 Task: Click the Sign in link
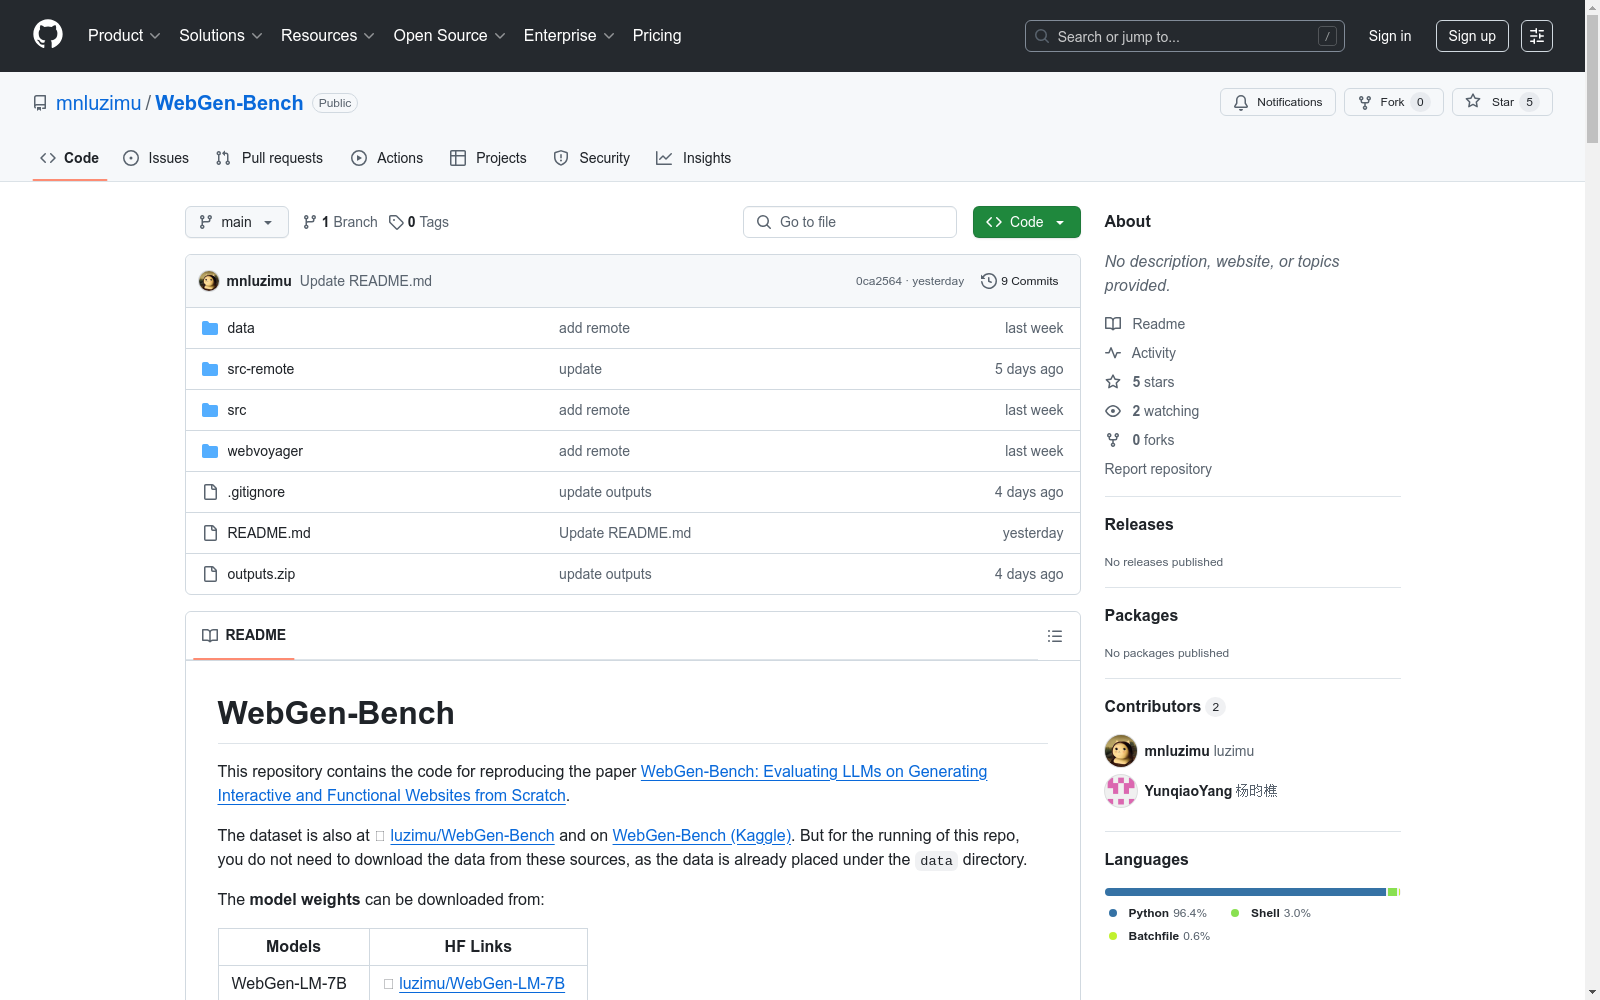1390,36
